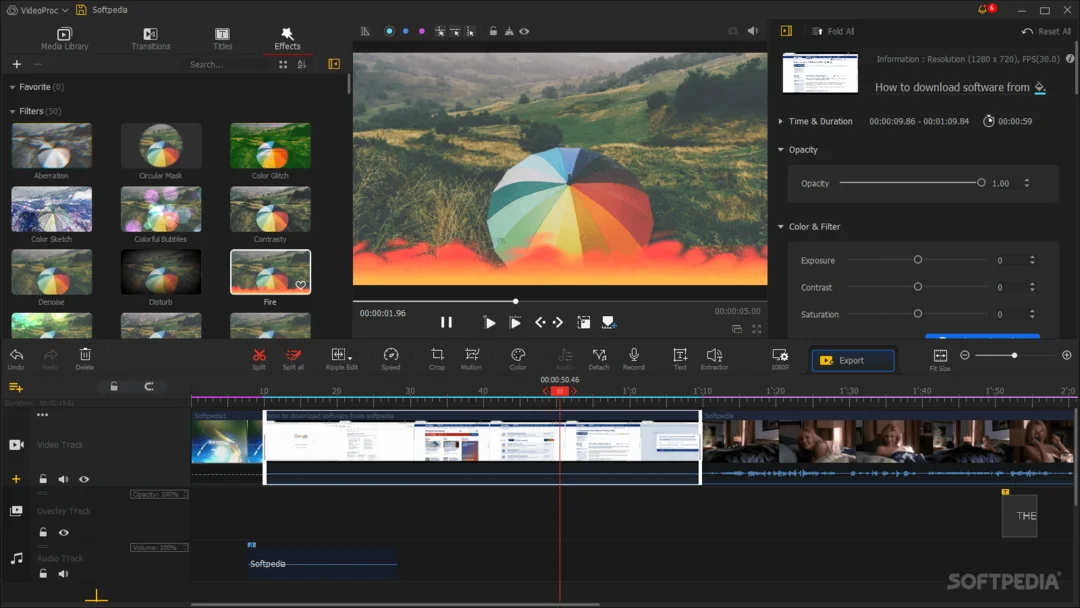Screen dimensions: 1080x608
Task: Open notifications bell icon
Action: click(984, 10)
